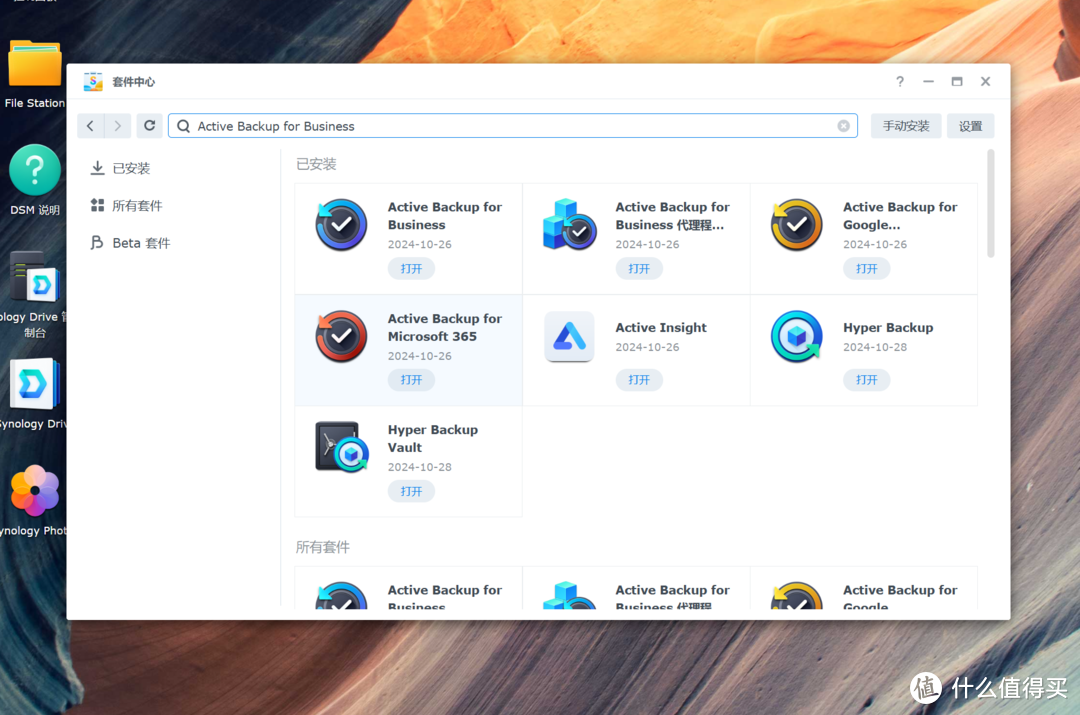Click the Hyper Backup Vault safe icon
This screenshot has width=1080, height=715.
[x=341, y=447]
